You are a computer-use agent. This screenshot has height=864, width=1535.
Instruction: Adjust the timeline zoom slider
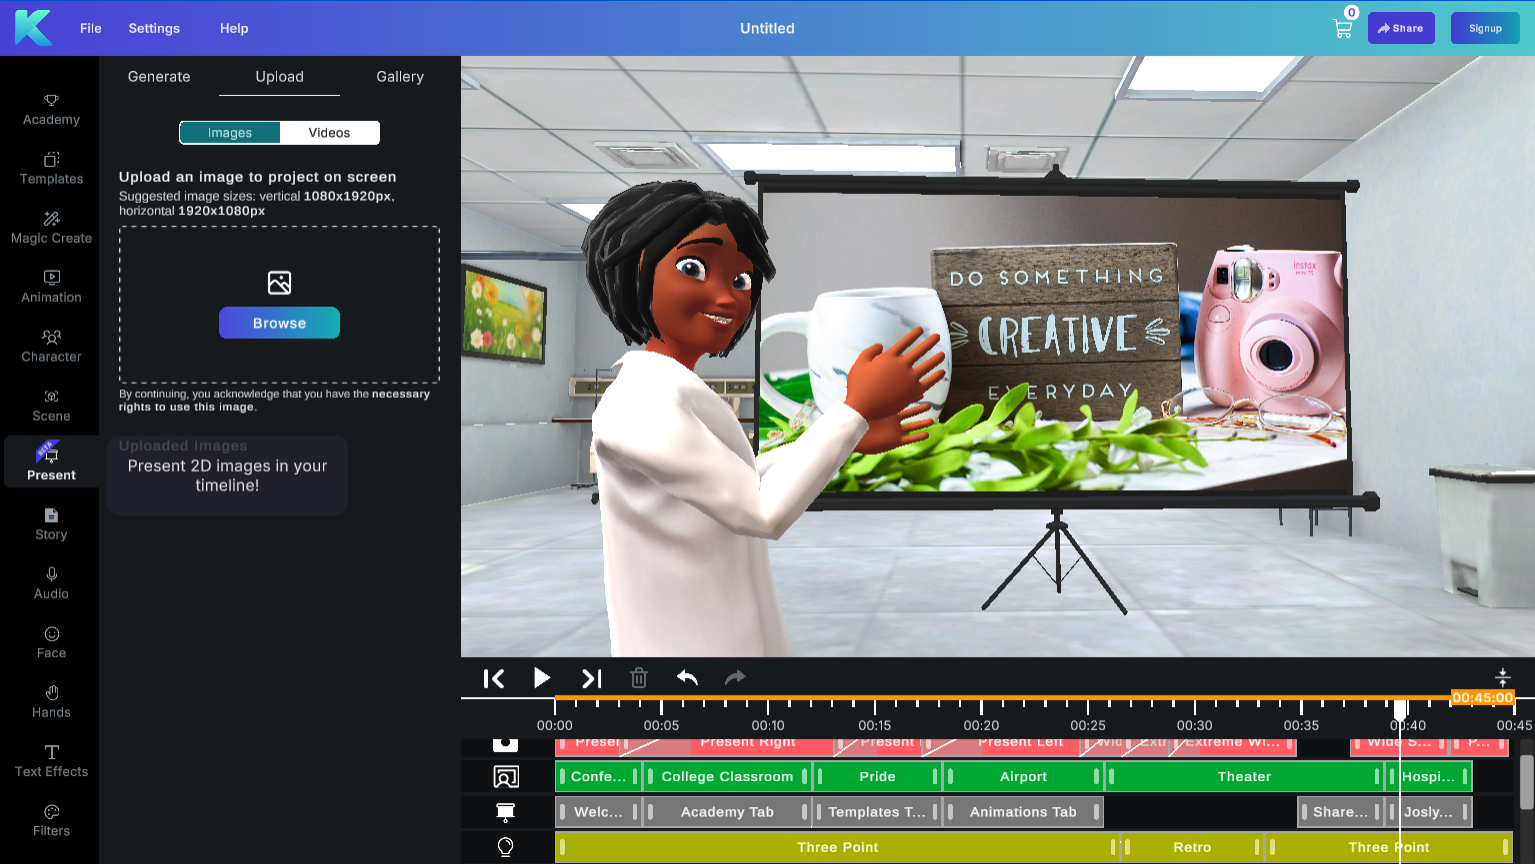[x=1503, y=678]
